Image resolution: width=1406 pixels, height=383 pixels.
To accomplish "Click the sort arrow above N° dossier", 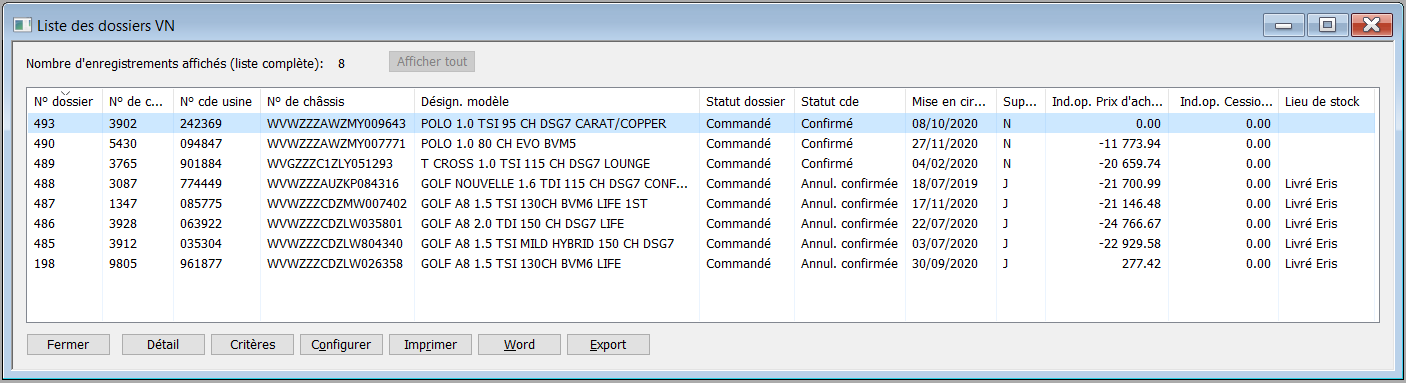I will (65, 92).
